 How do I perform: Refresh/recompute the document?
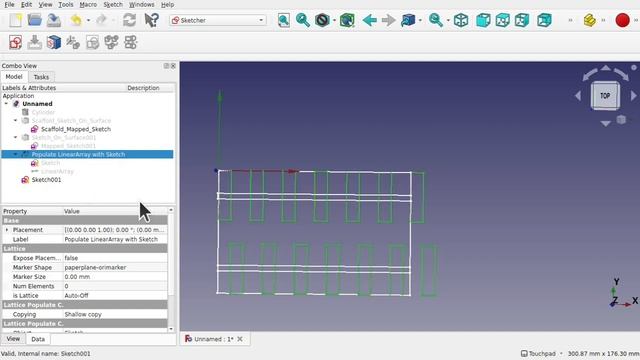point(129,20)
